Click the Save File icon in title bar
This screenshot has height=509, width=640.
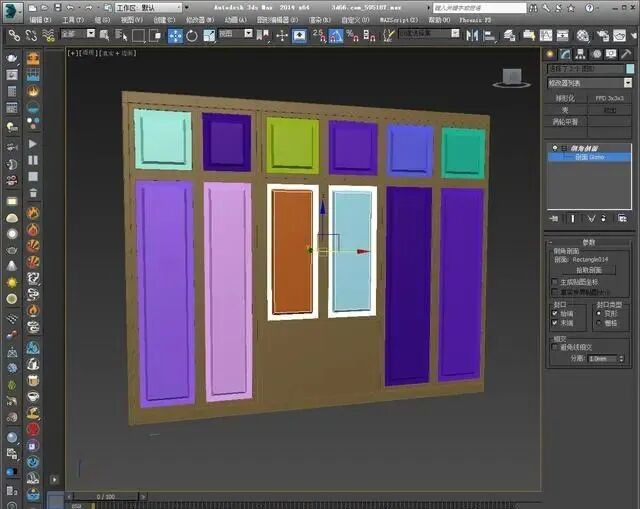click(x=58, y=7)
